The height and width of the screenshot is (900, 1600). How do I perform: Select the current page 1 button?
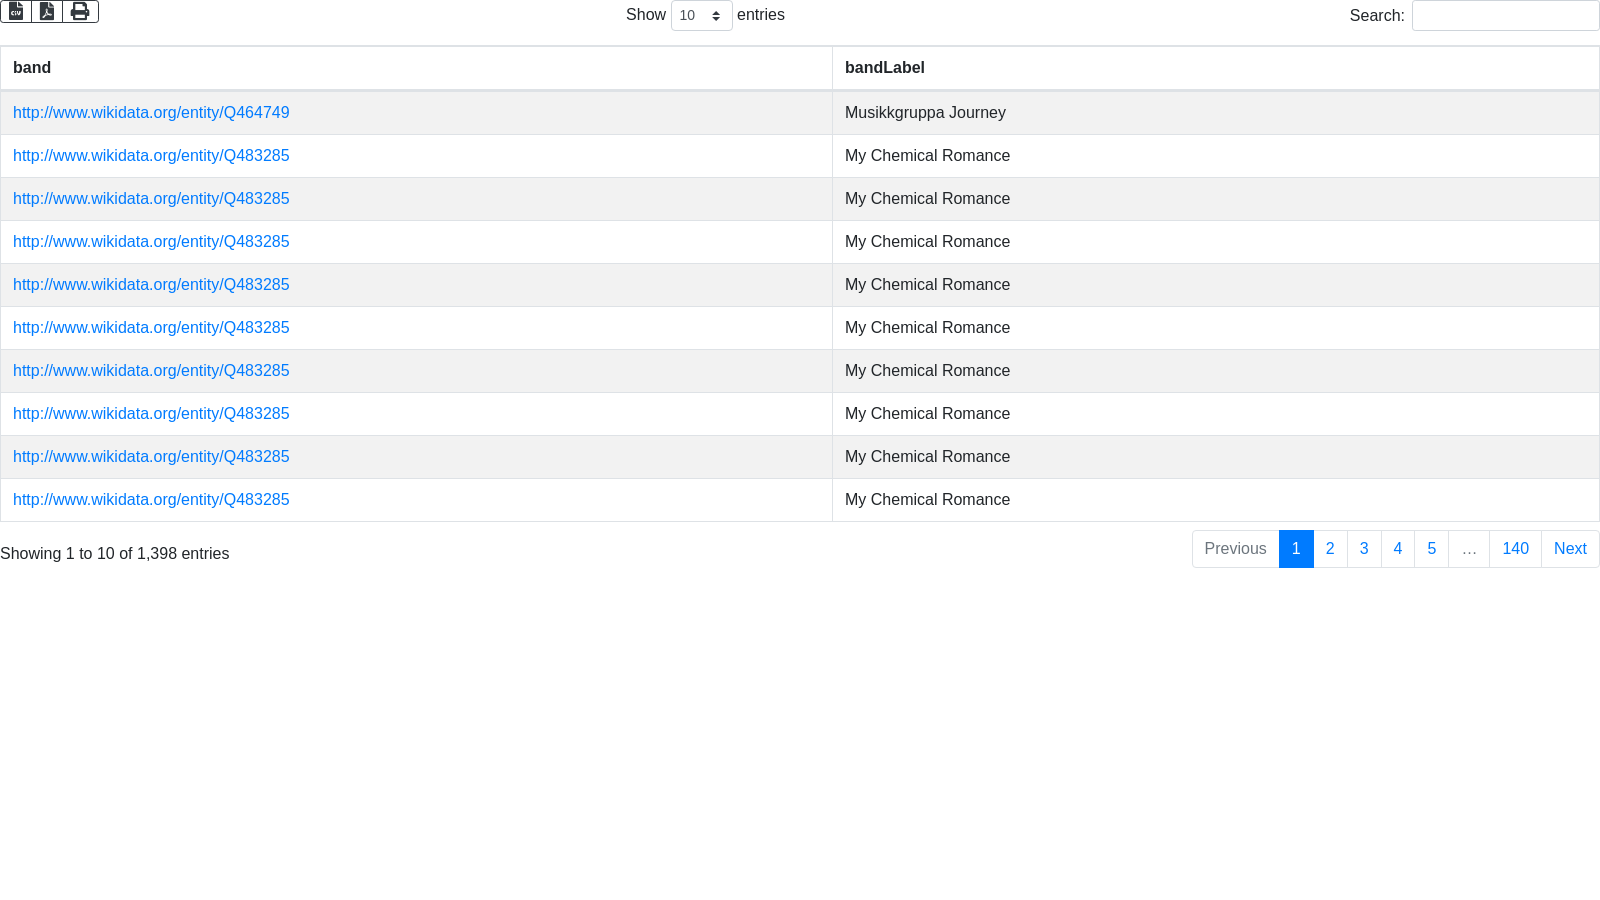[1296, 549]
